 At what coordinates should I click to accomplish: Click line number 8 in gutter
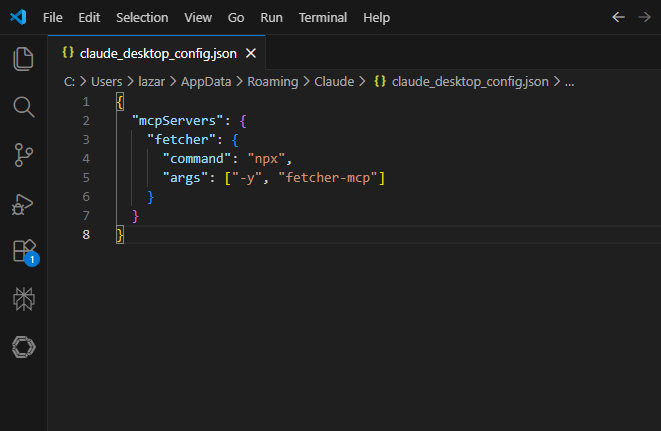pos(86,234)
